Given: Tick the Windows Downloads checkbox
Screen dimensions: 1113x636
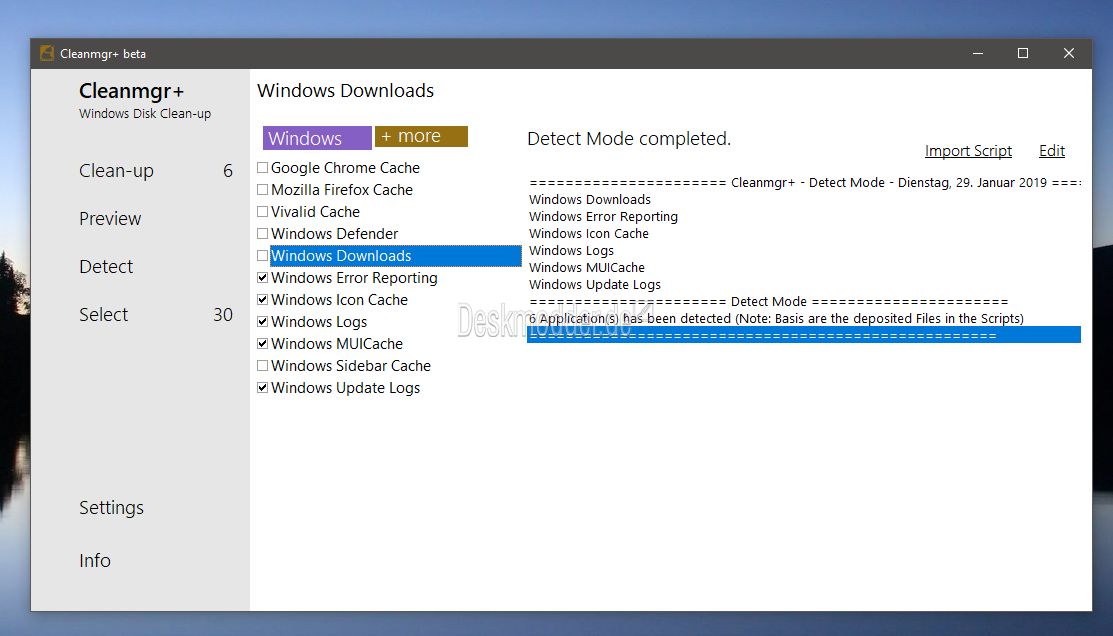Looking at the screenshot, I should 263,256.
